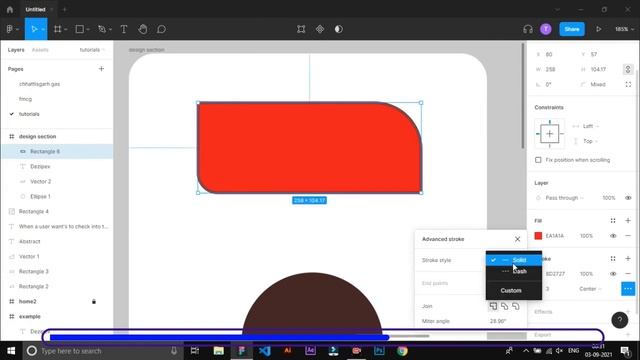The image size is (640, 360).
Task: Enable Fix position when scrolling checkbox
Action: tap(538, 160)
